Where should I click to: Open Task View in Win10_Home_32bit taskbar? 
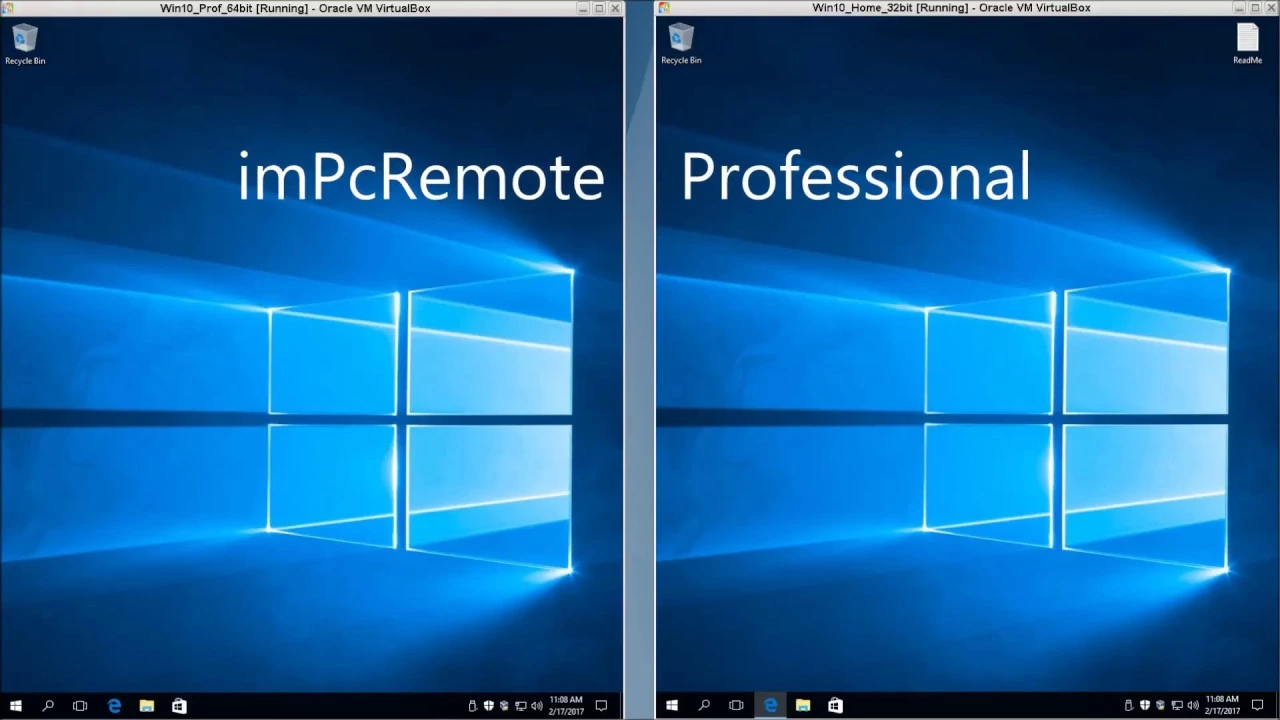coord(736,706)
